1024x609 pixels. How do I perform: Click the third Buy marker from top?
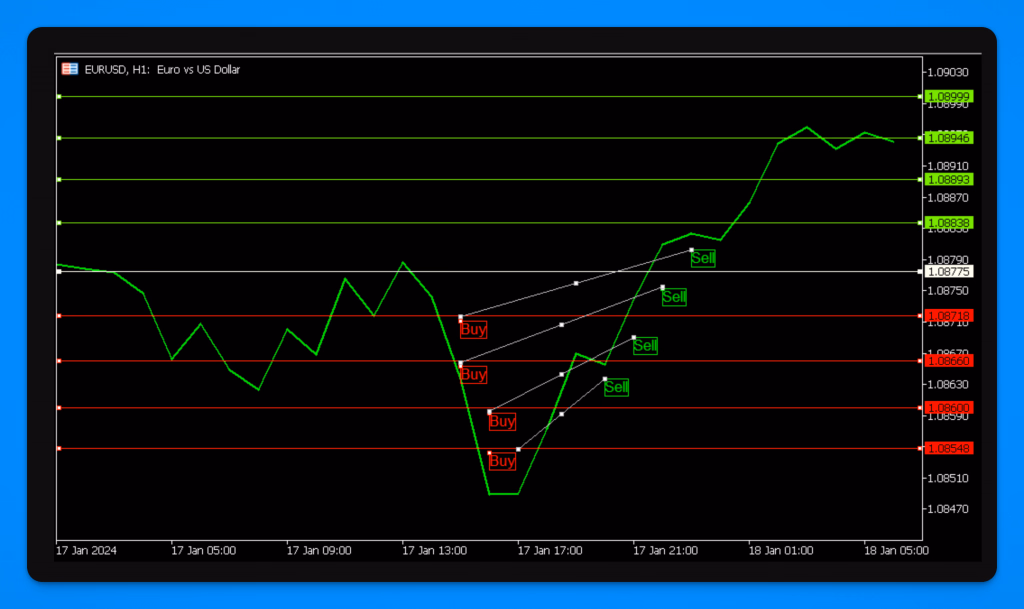(502, 422)
